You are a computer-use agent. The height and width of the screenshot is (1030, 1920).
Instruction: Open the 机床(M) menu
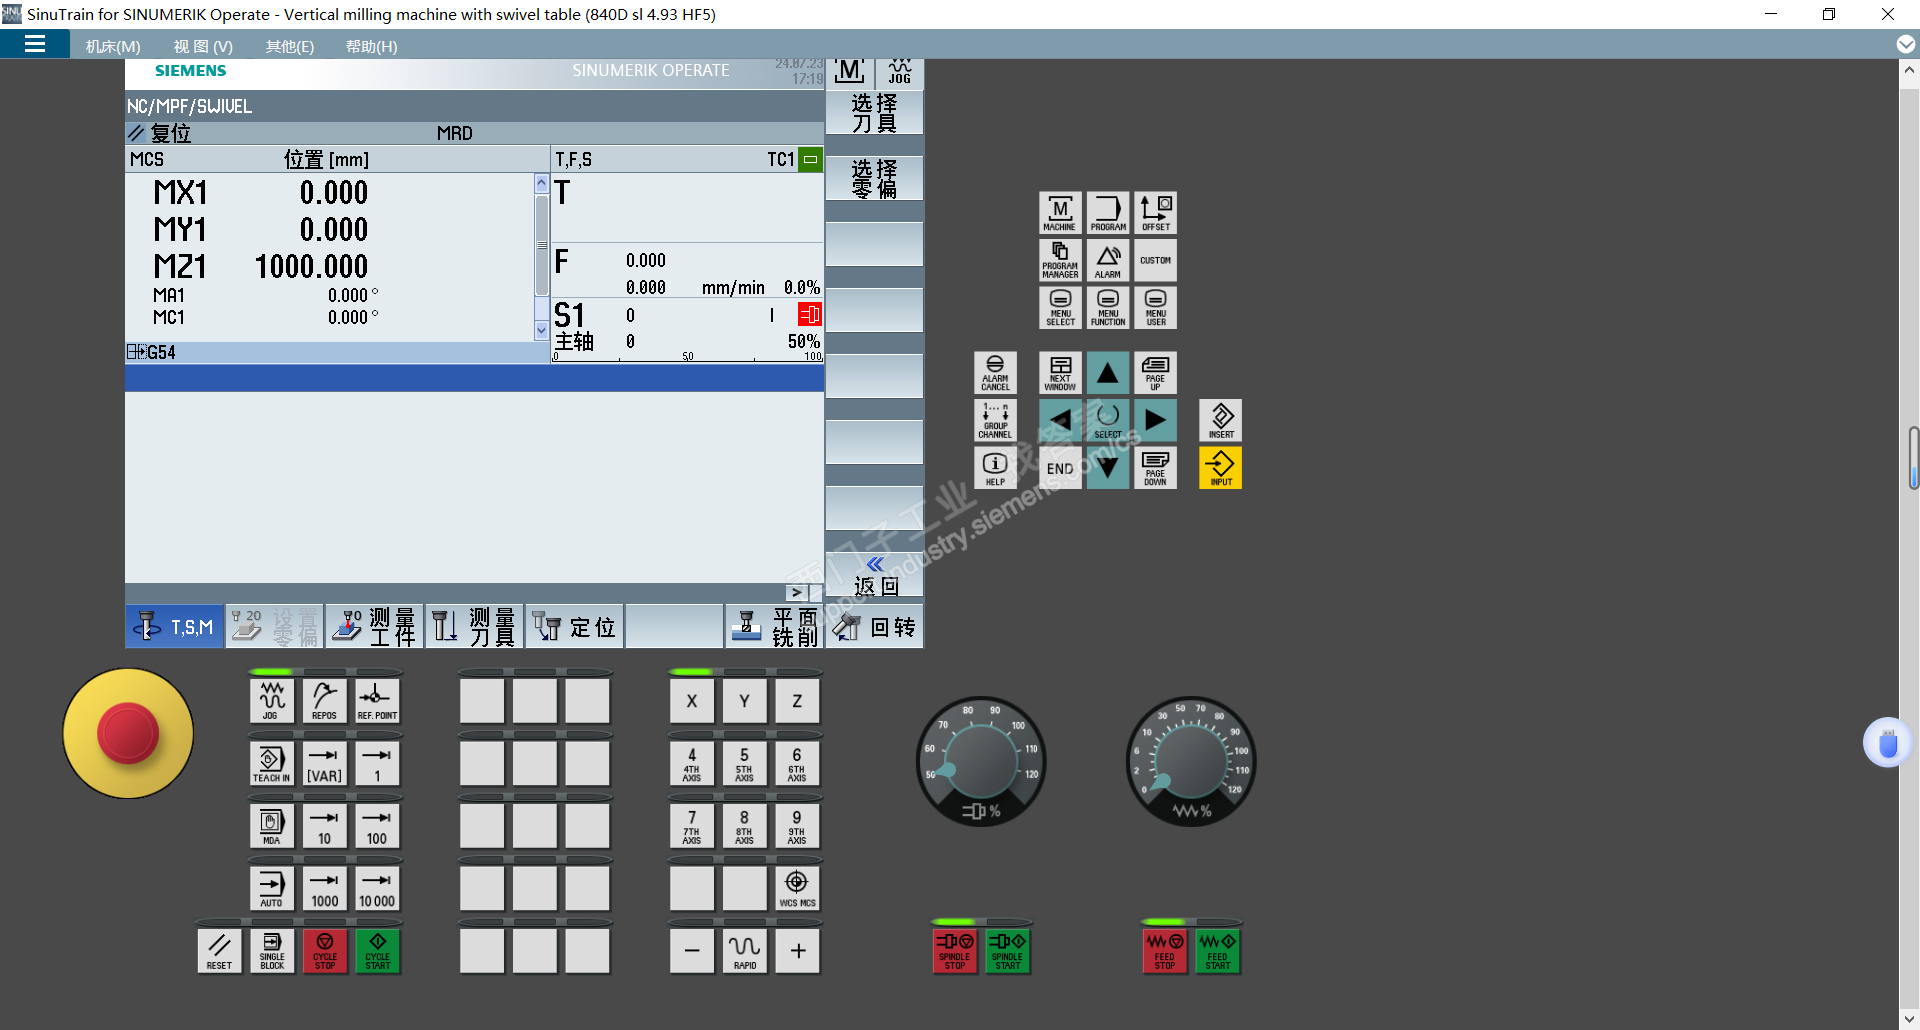(x=113, y=46)
